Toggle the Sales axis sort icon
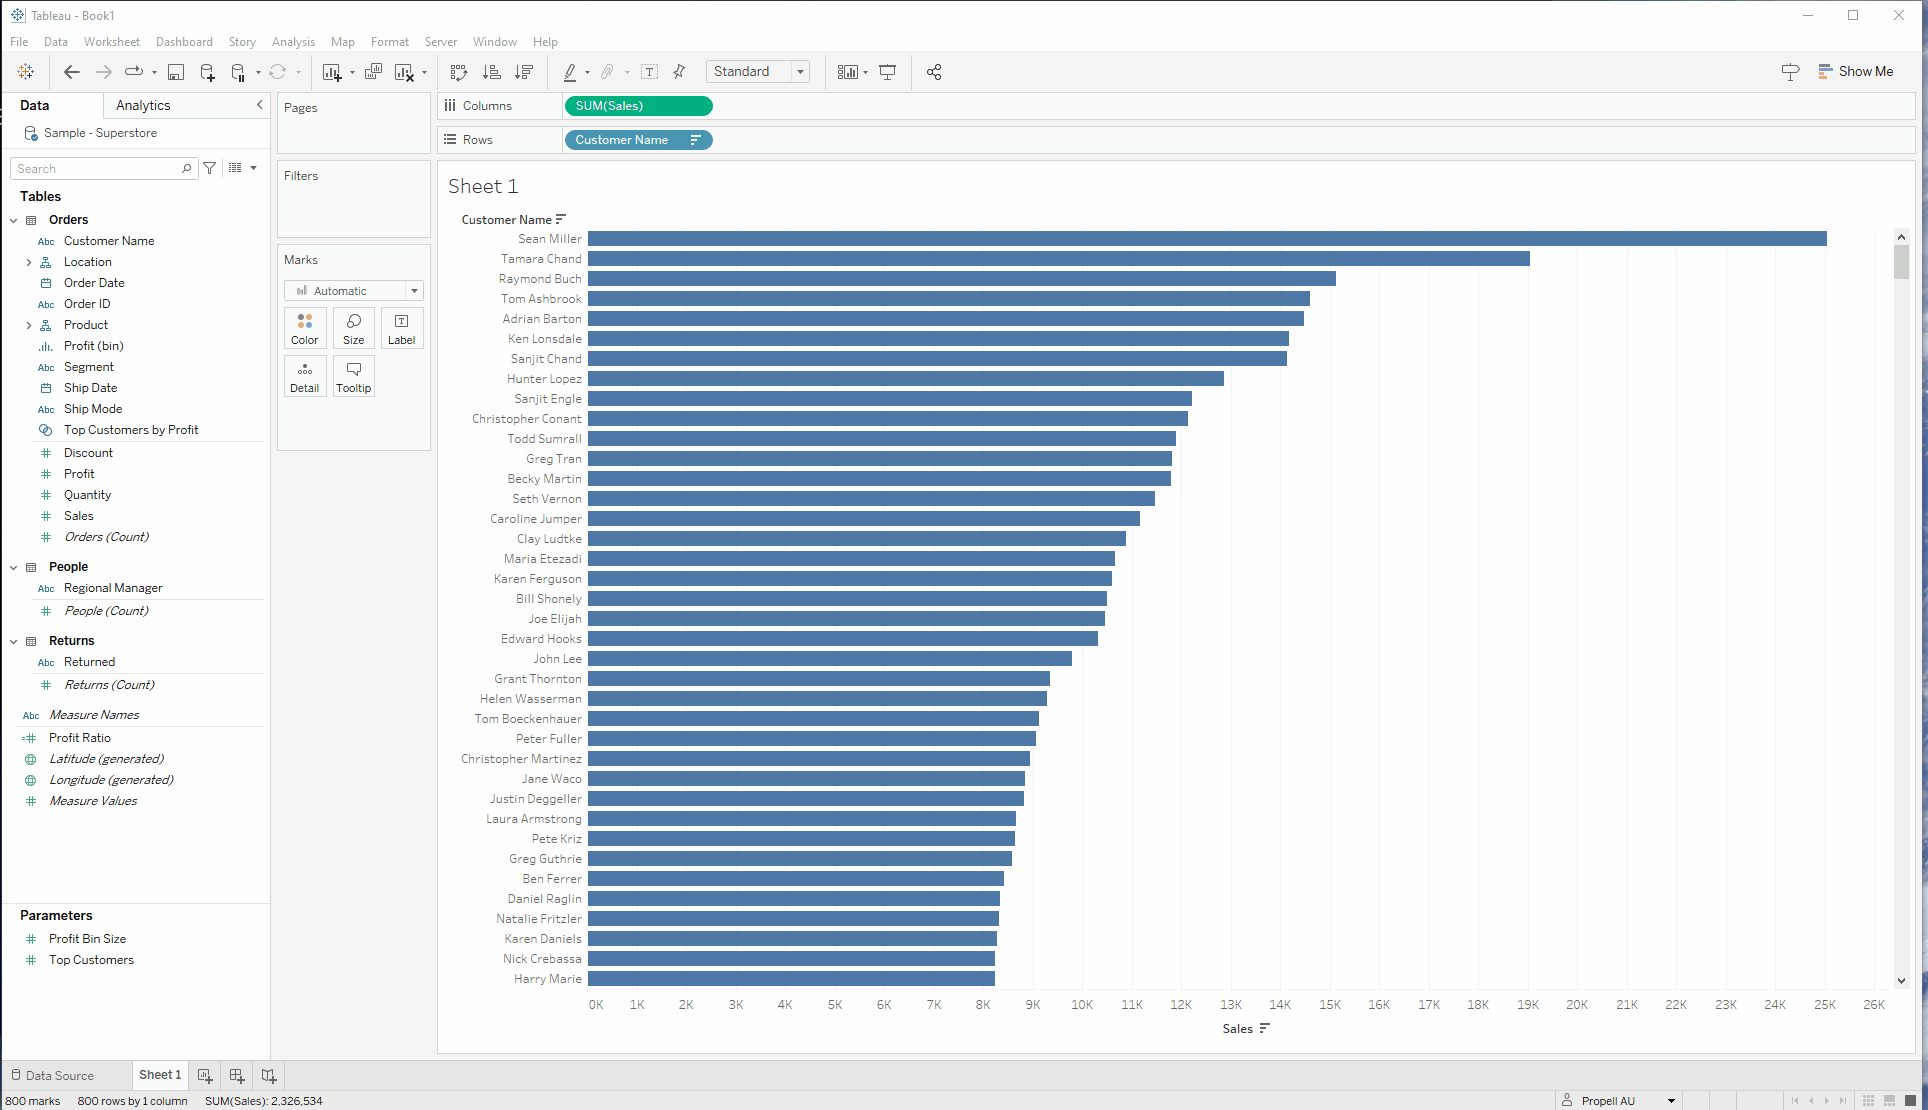The height and width of the screenshot is (1110, 1928). [1265, 1028]
